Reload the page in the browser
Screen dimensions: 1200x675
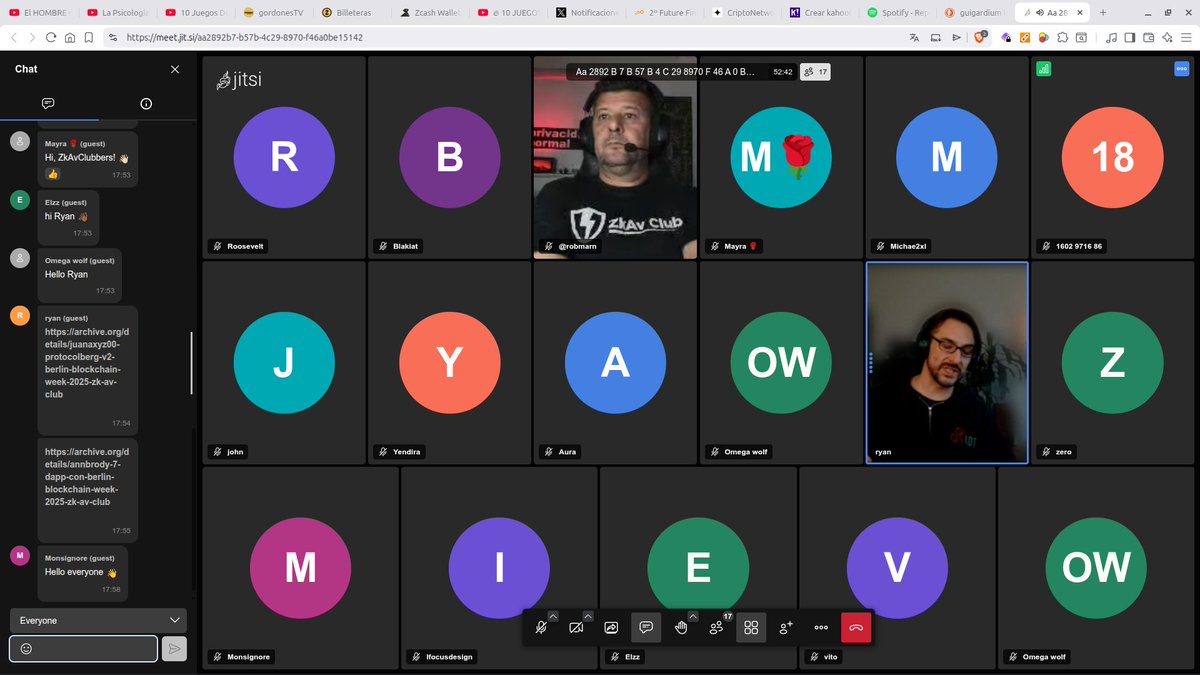50,37
